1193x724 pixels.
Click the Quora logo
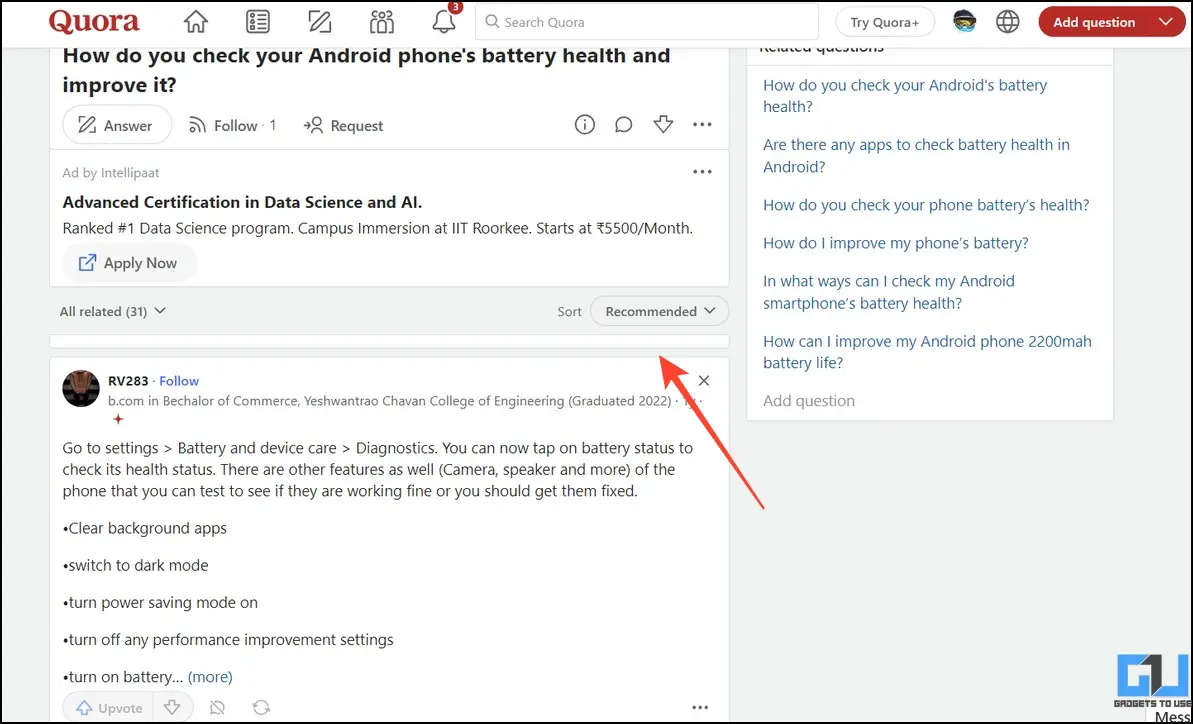pyautogui.click(x=94, y=22)
